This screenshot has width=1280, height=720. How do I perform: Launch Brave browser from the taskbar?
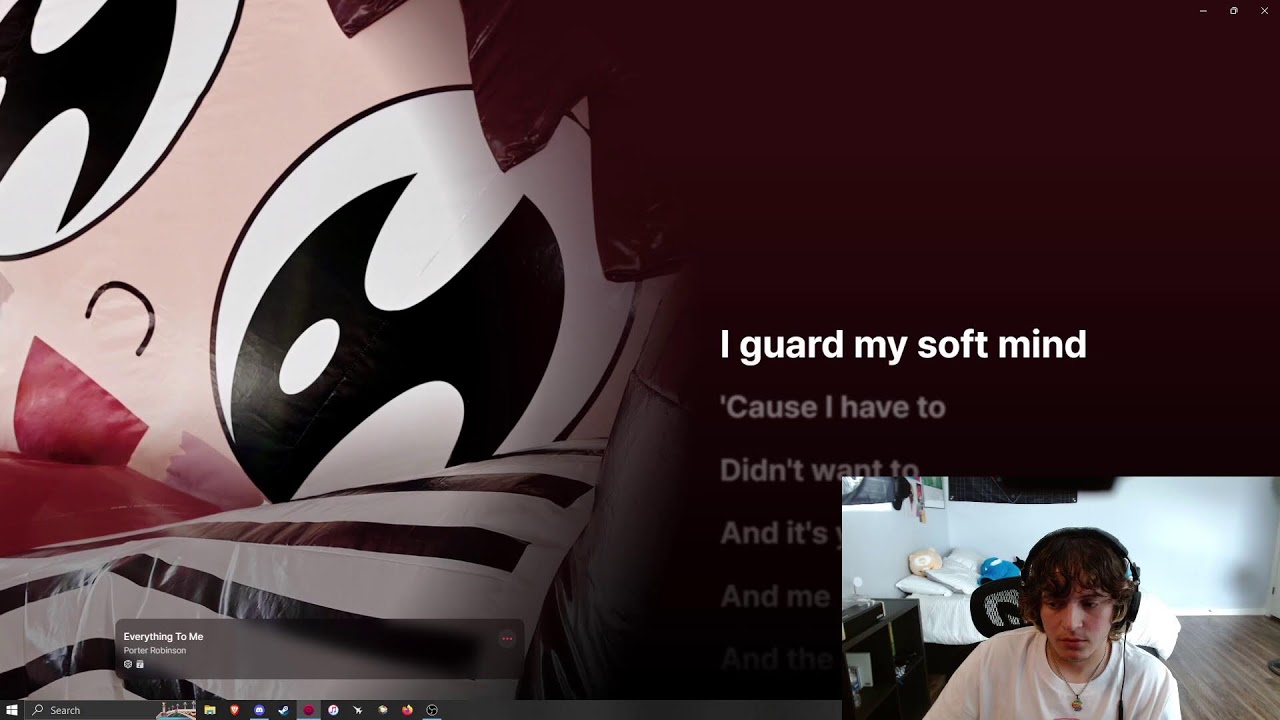pyautogui.click(x=235, y=710)
